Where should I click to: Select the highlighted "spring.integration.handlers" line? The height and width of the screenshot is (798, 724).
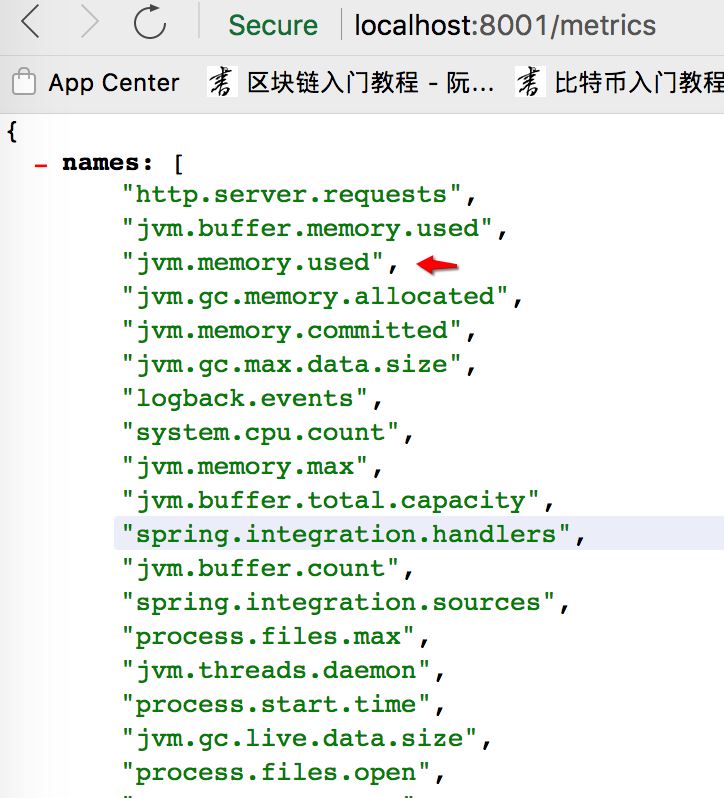346,534
